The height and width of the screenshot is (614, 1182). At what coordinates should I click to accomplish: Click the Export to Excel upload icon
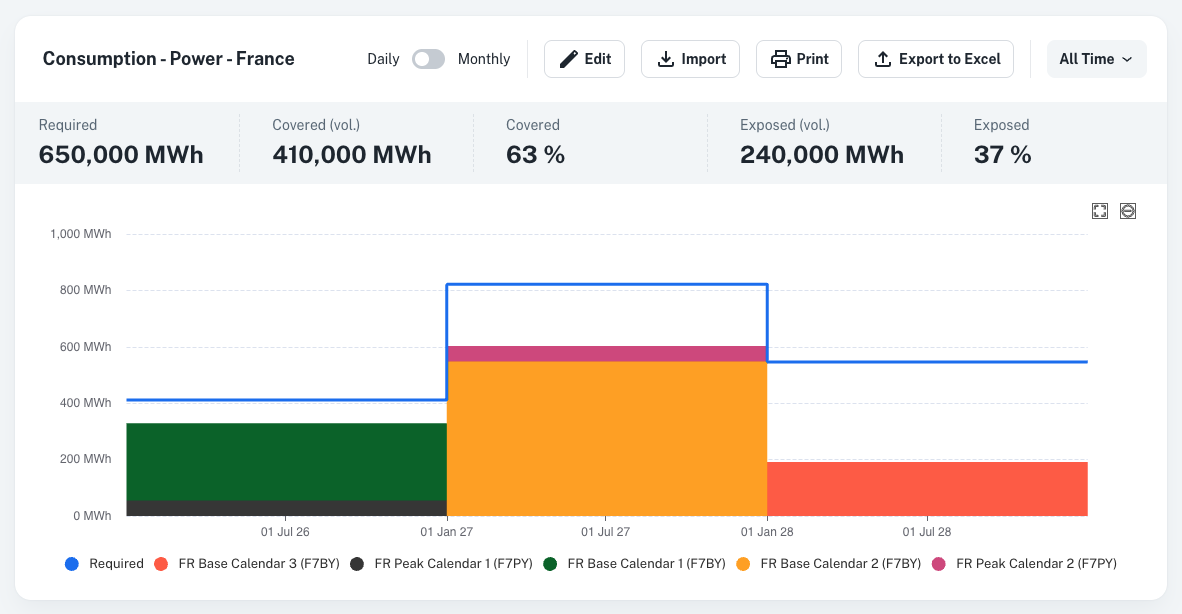tap(882, 59)
